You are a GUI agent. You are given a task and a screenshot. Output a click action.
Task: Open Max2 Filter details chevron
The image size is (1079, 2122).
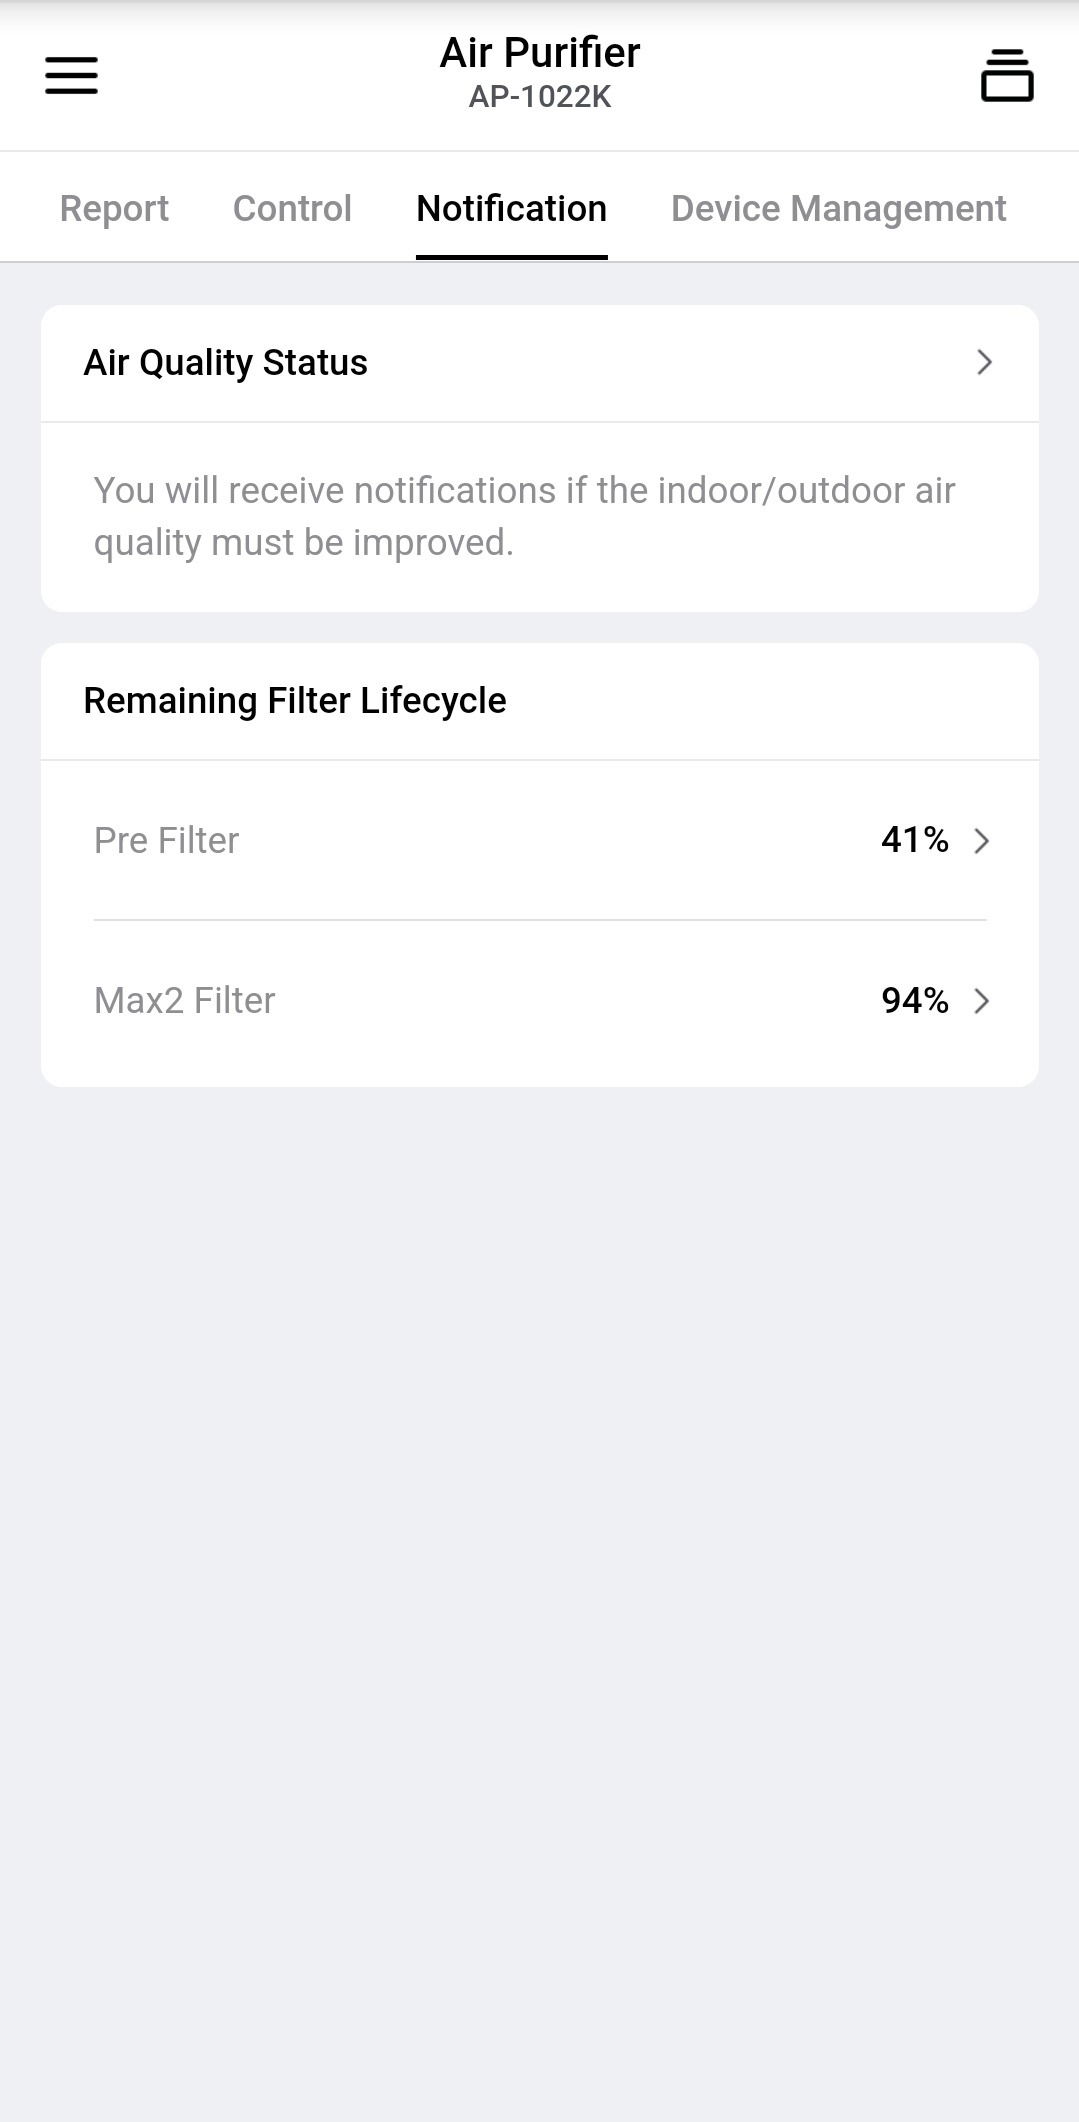982,1001
